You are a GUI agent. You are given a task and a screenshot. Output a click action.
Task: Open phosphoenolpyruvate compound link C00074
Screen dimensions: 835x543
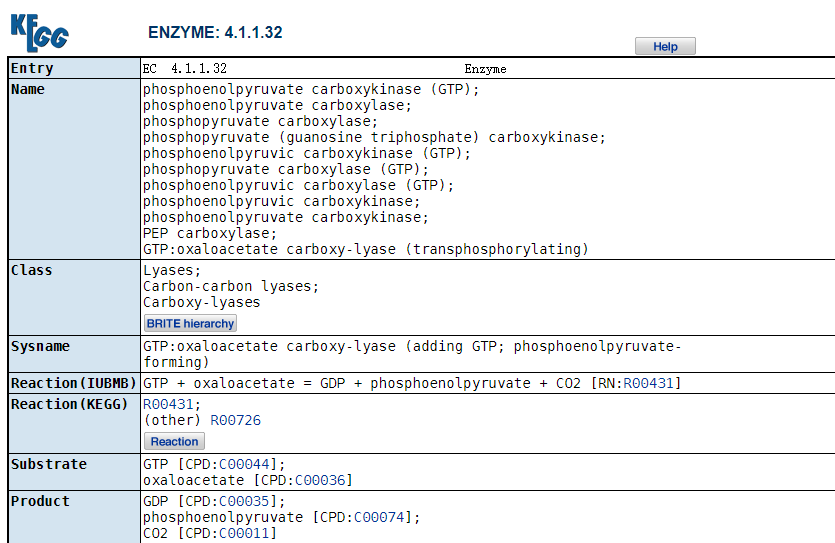(379, 517)
